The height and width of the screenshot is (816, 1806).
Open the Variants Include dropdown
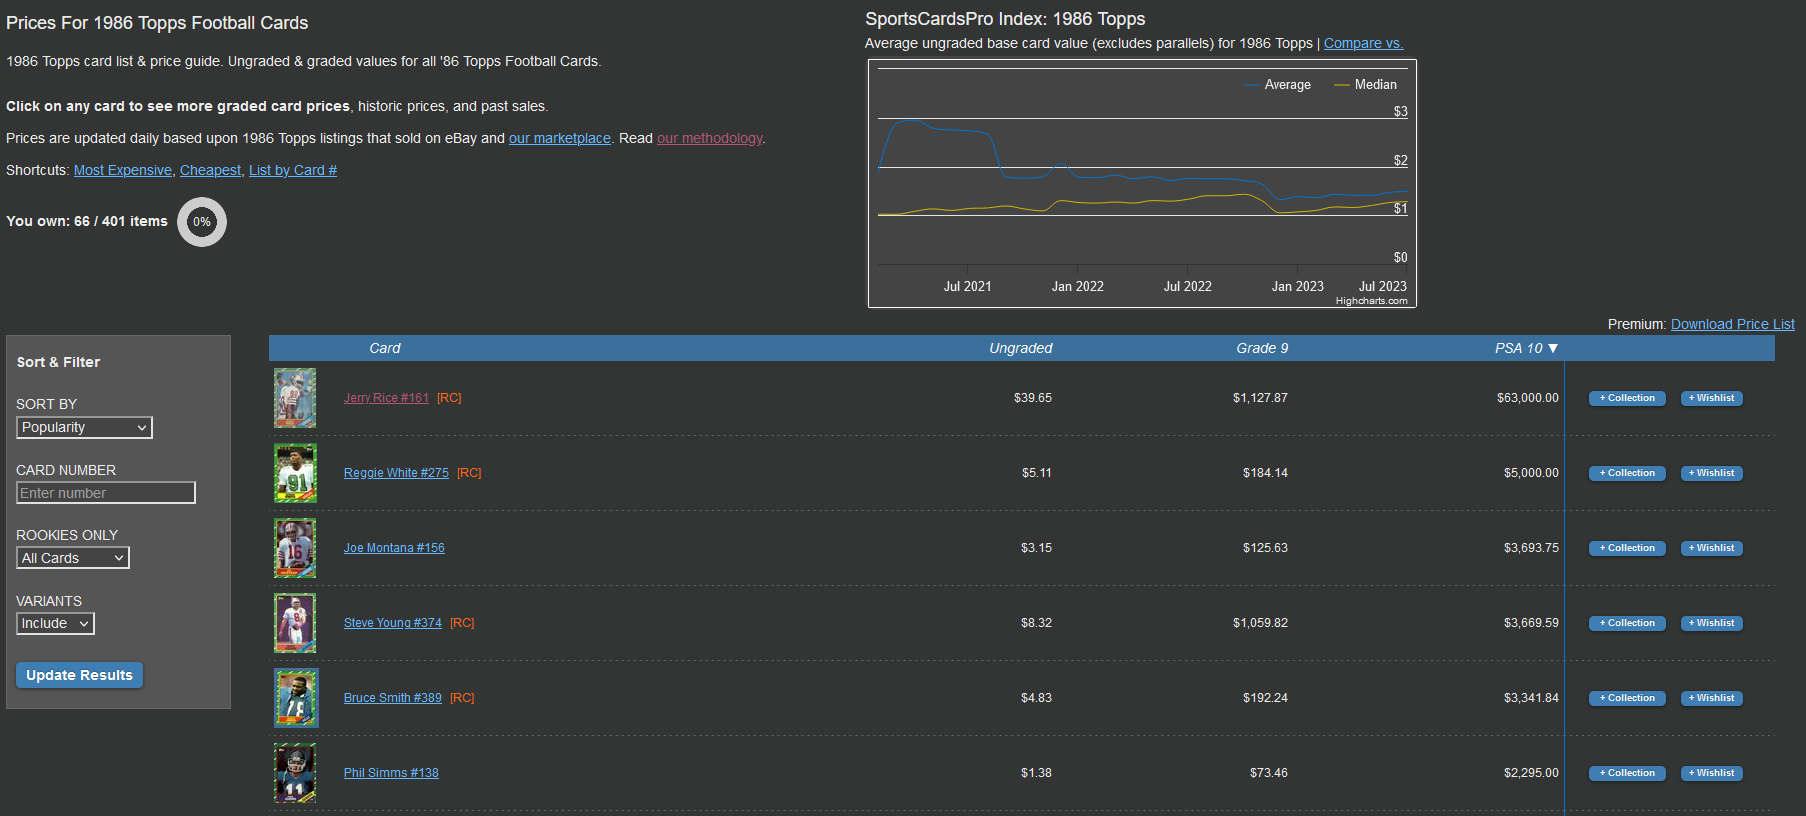tap(55, 624)
